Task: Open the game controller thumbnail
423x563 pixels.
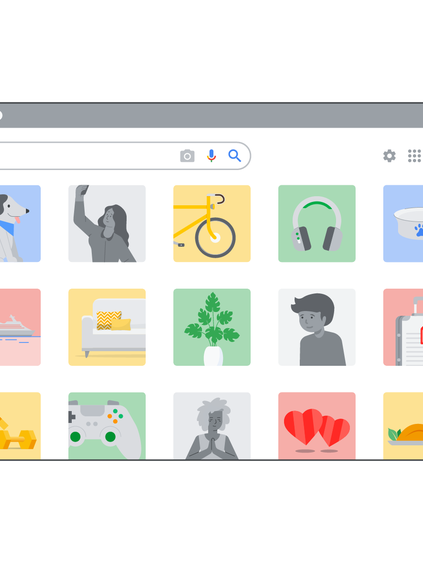Action: coord(107,425)
